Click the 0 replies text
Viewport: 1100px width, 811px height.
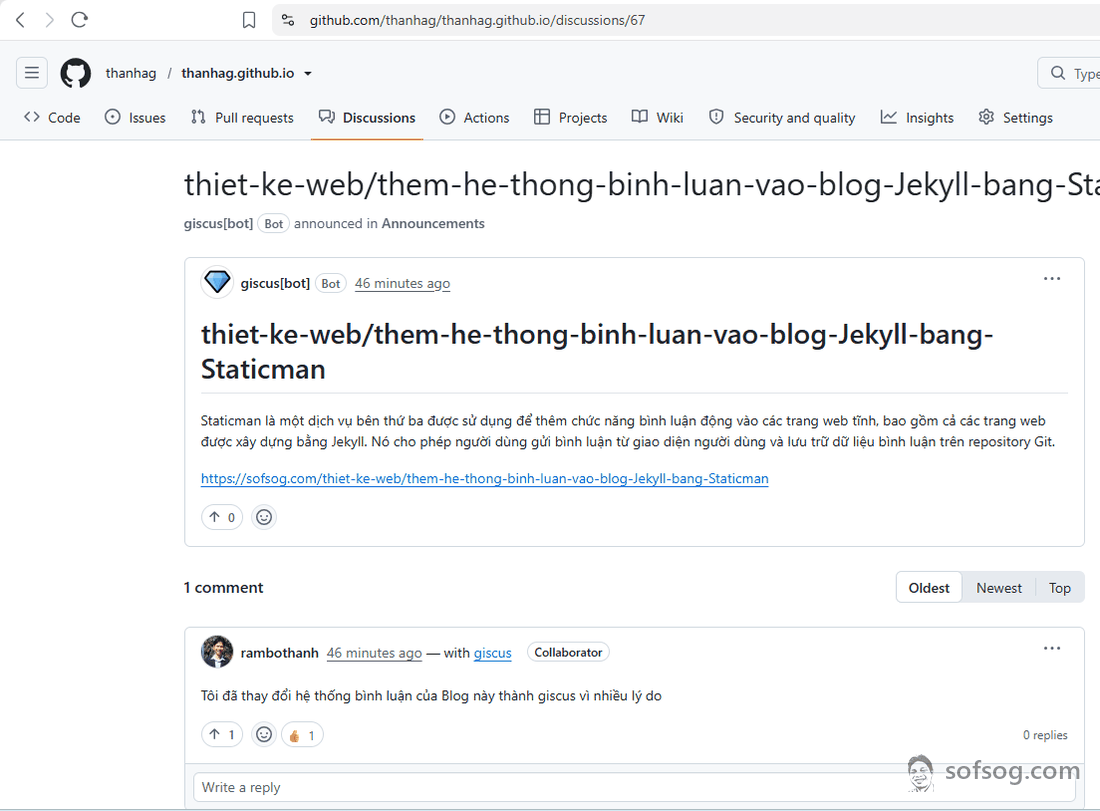coord(1045,735)
